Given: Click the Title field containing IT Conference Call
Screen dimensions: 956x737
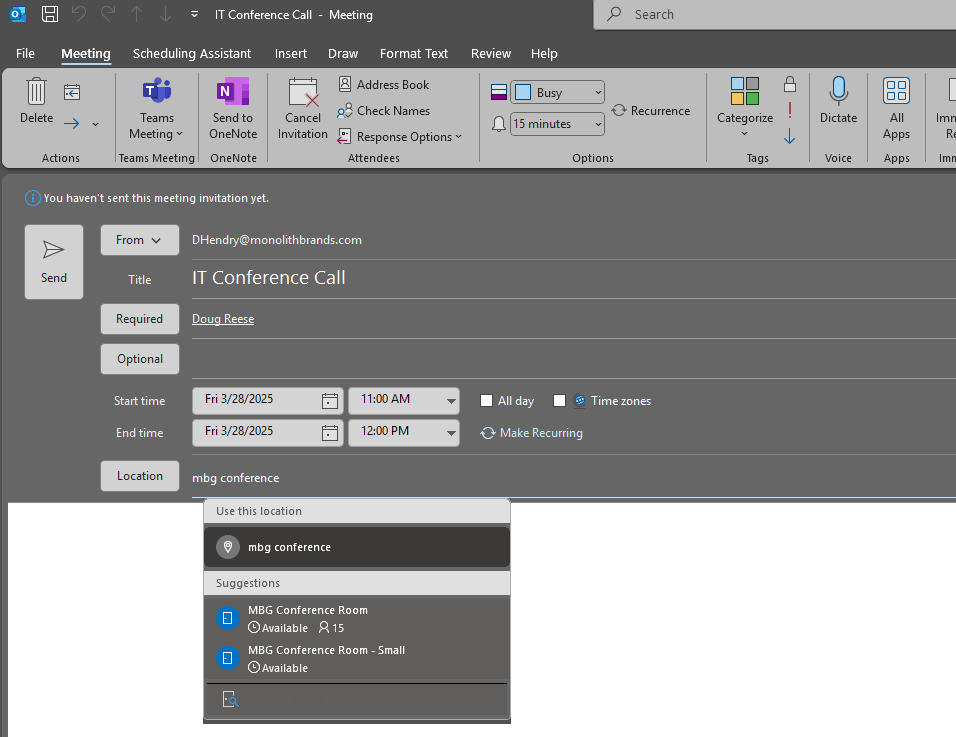Looking at the screenshot, I should [x=573, y=278].
